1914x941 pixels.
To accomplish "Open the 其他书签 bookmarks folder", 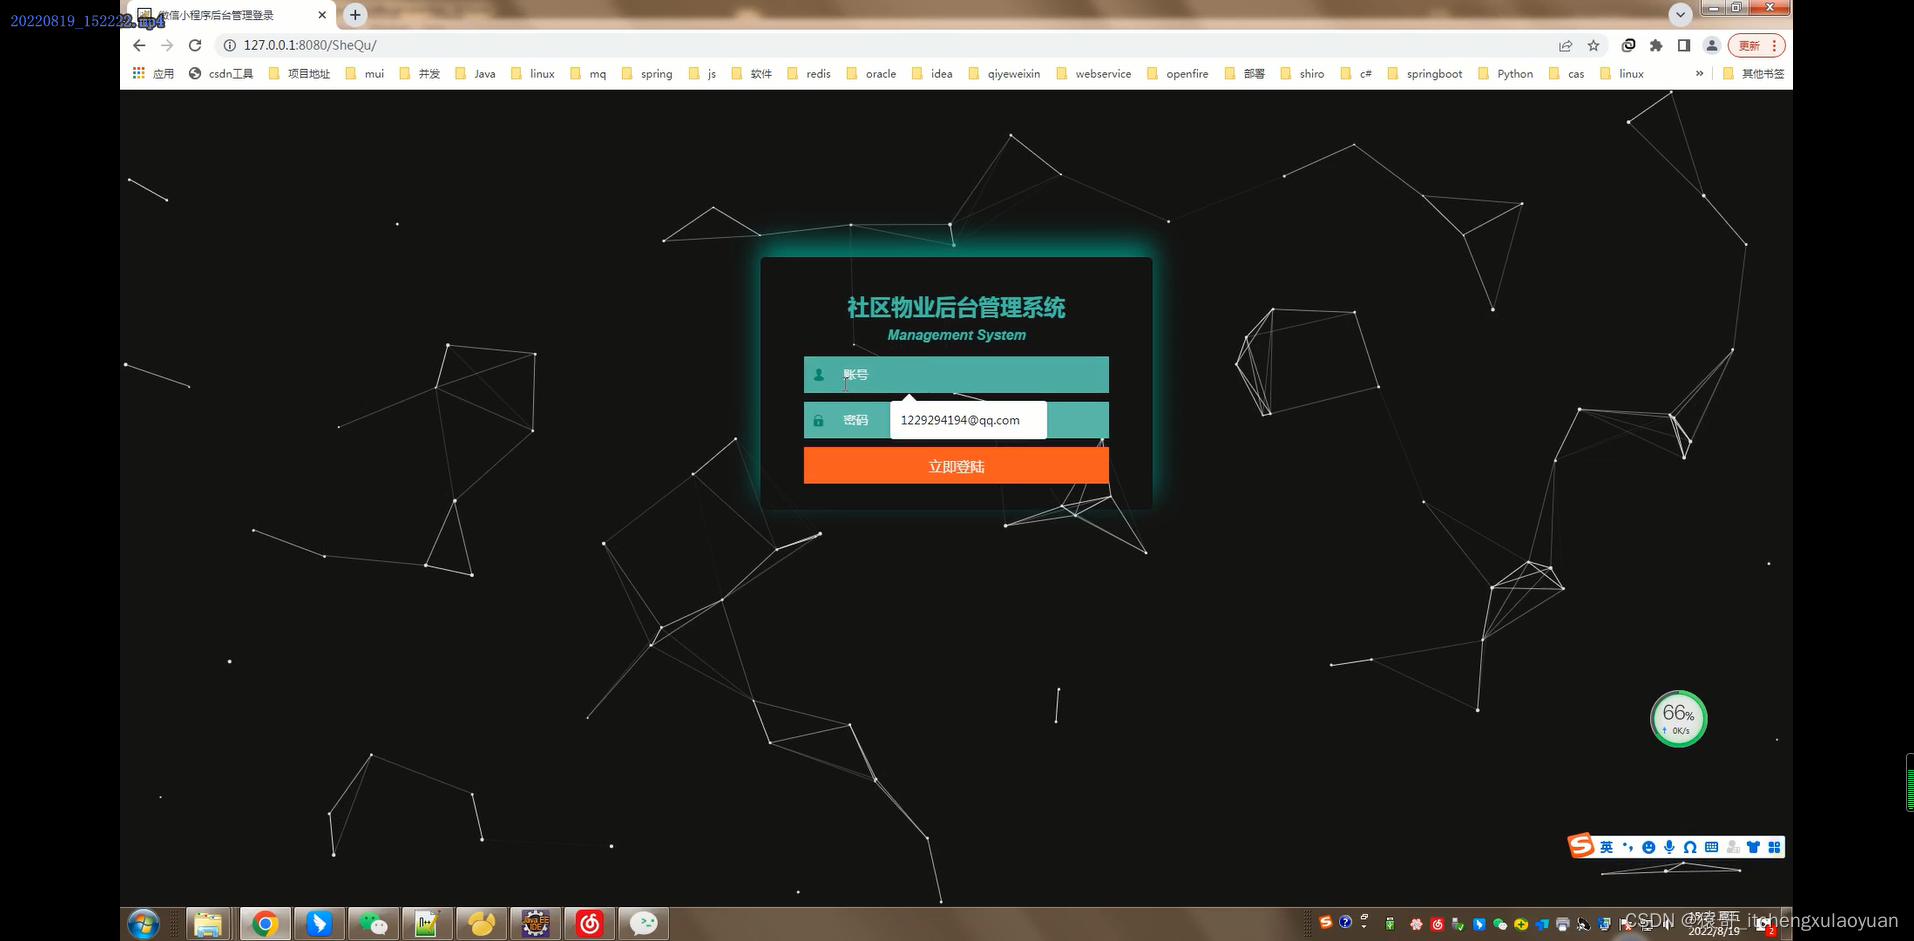I will tap(1754, 73).
